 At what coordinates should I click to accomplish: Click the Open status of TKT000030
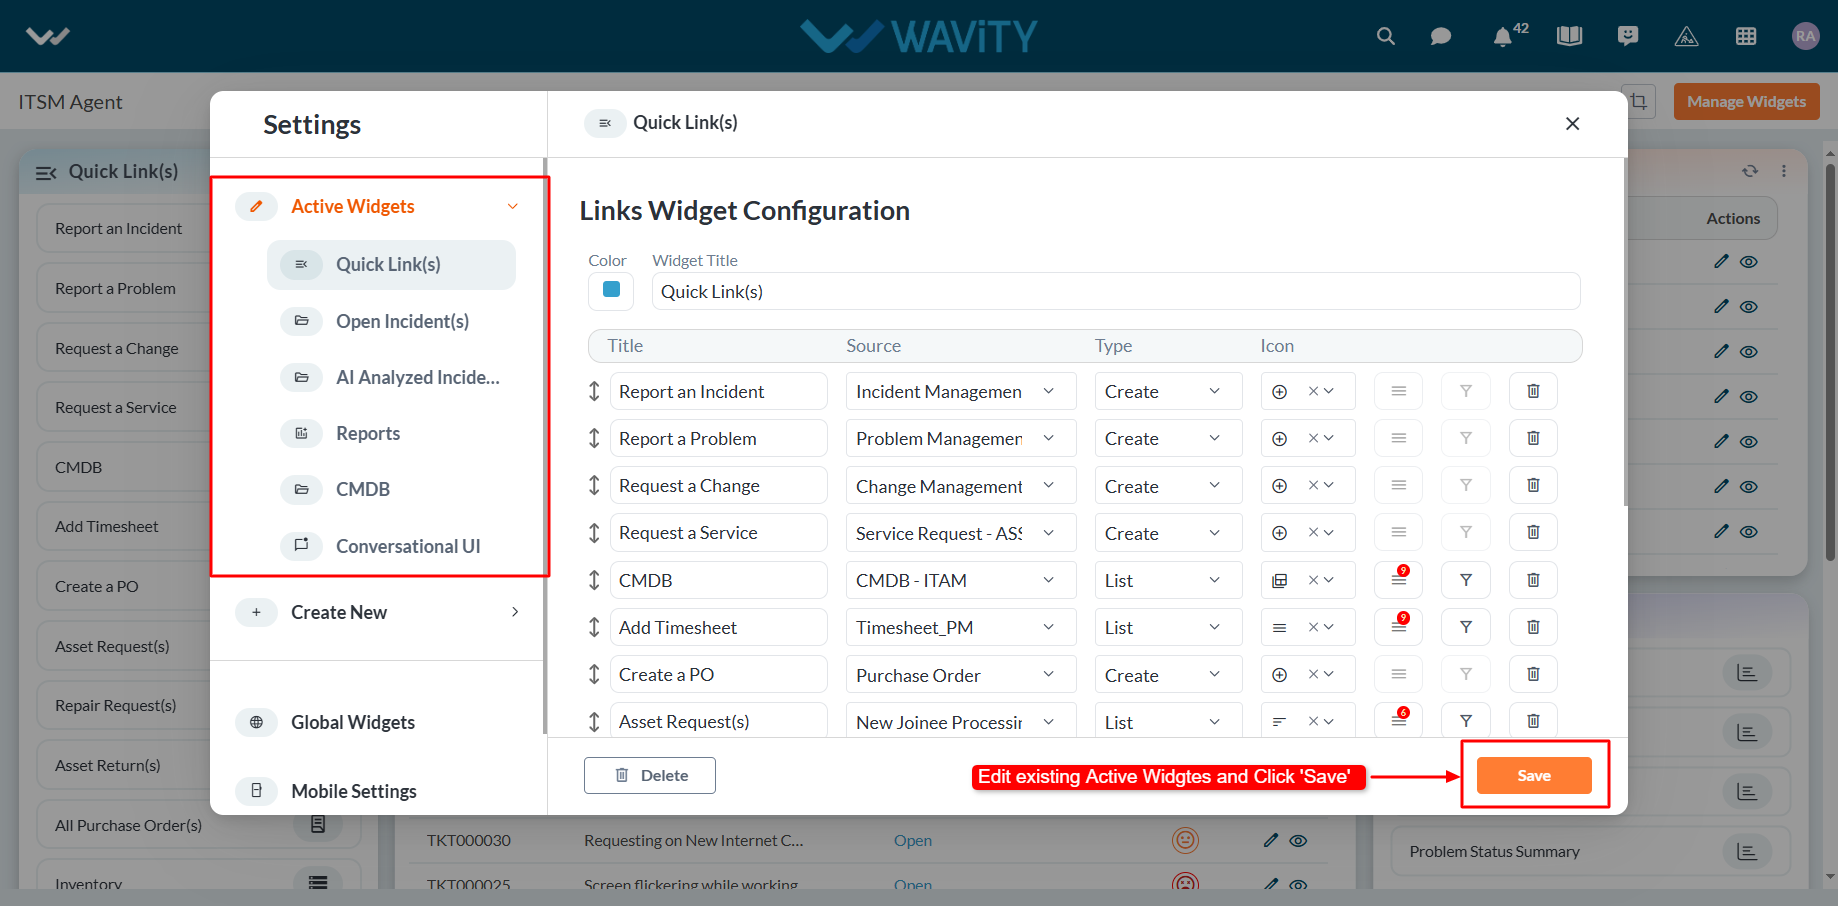point(913,840)
